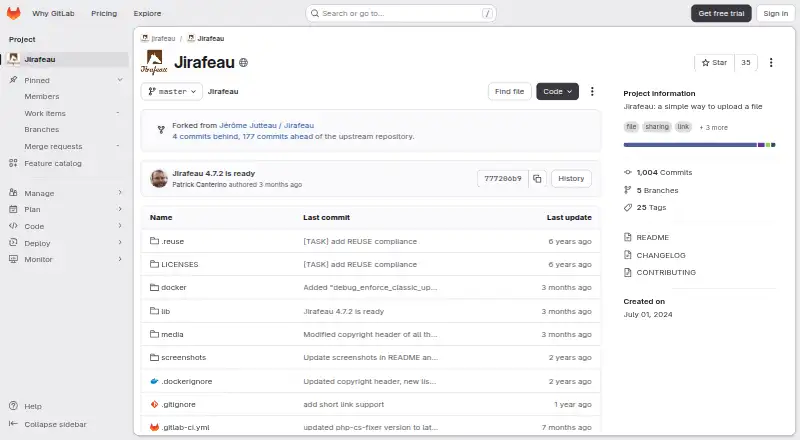
Task: Click the Jirafeau logo image in the header
Action: (x=154, y=62)
